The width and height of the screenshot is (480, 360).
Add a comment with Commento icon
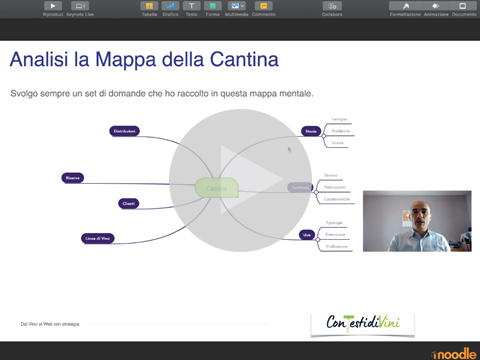[264, 6]
